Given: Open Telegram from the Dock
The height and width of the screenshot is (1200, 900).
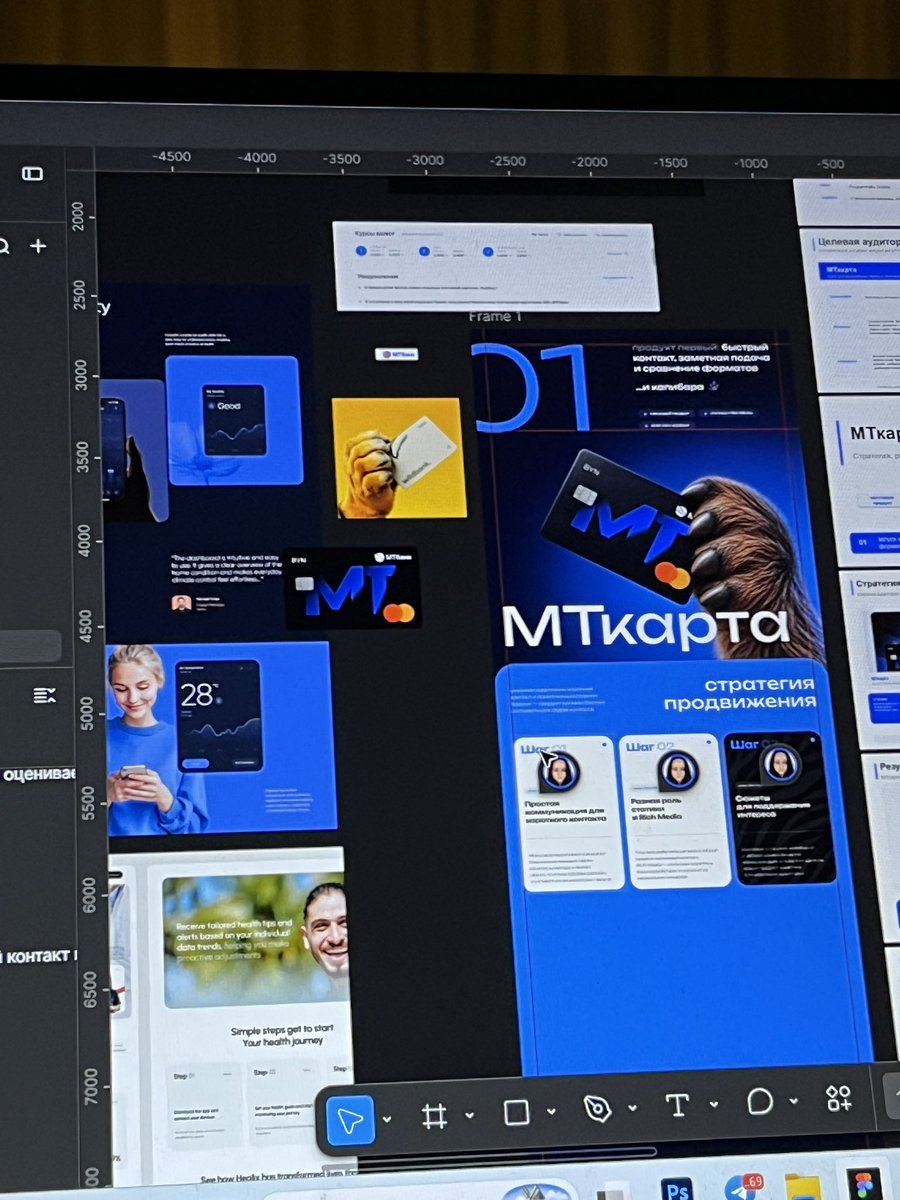Looking at the screenshot, I should (x=741, y=1189).
